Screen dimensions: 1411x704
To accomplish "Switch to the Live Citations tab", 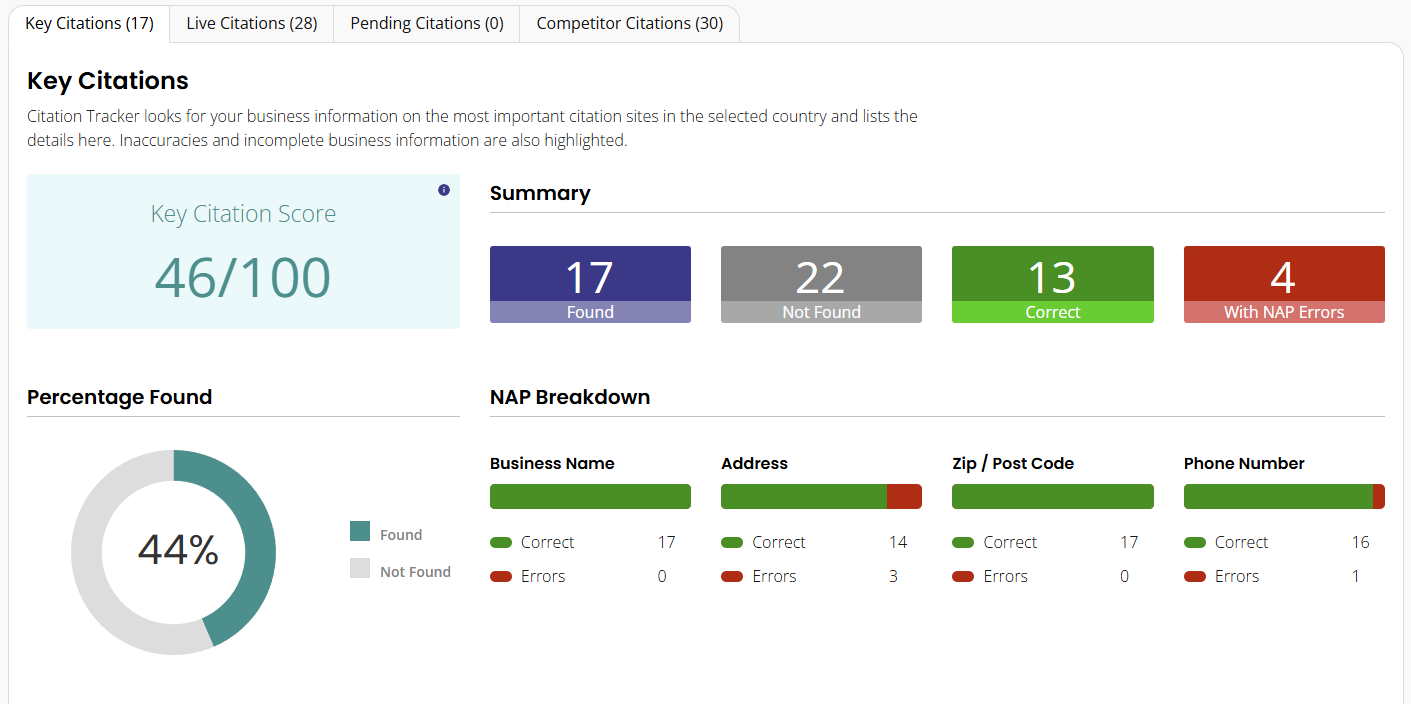I will 251,23.
